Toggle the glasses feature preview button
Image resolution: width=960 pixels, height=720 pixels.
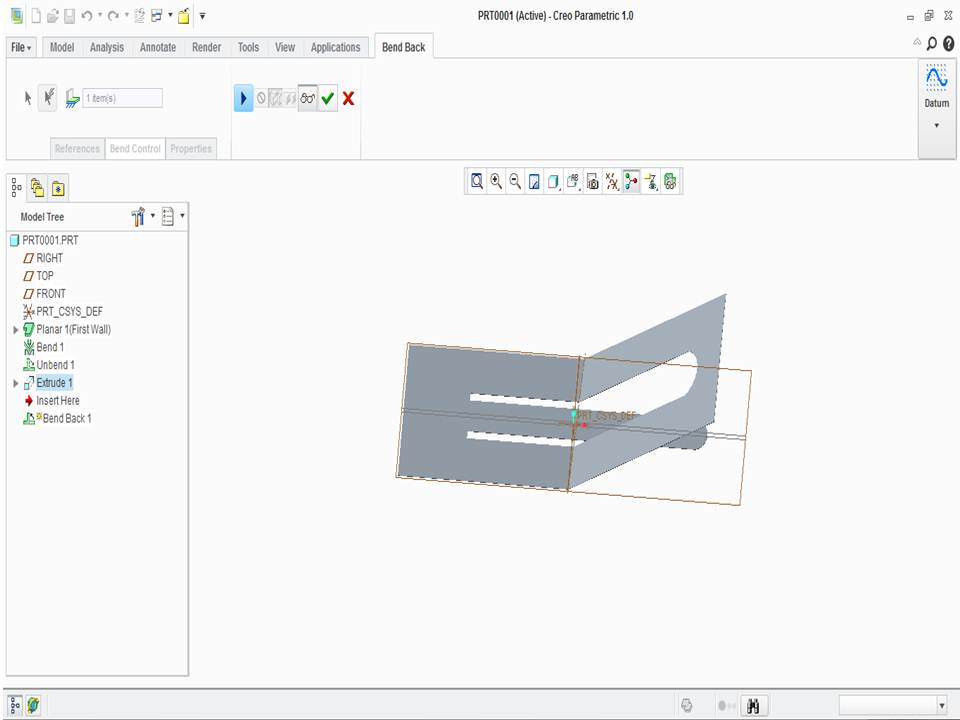(x=308, y=98)
